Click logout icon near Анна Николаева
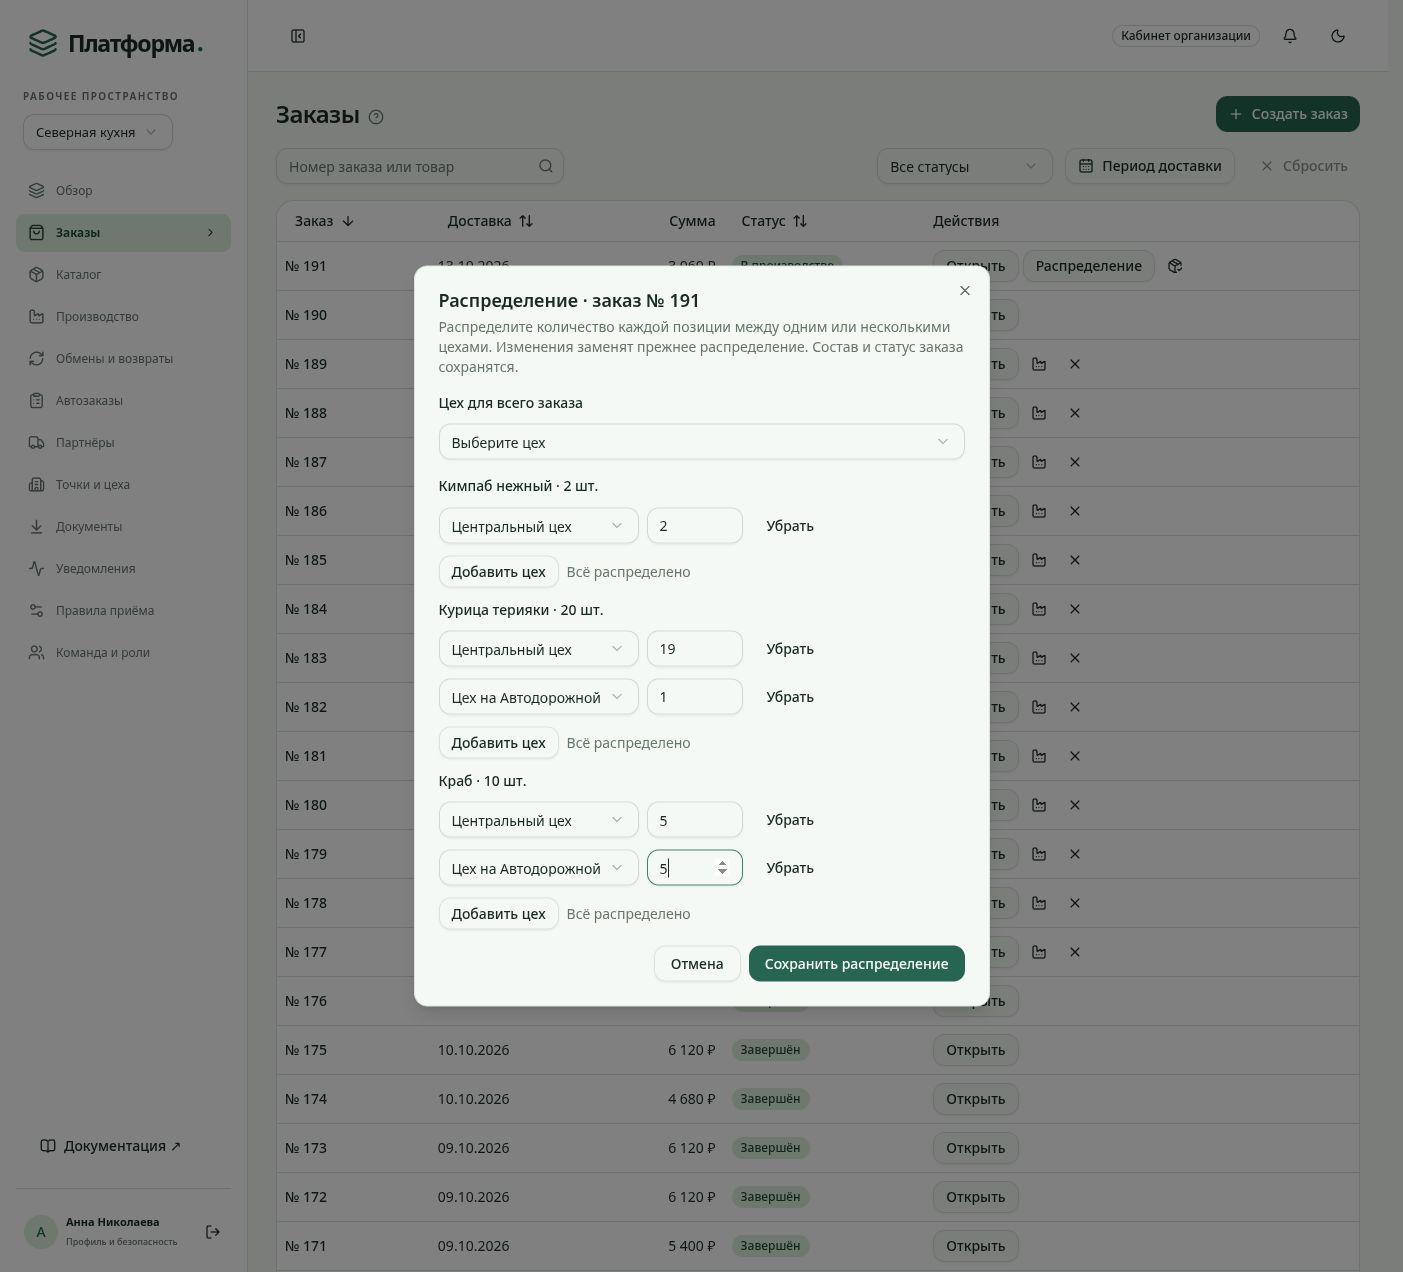Viewport: 1403px width, 1272px height. pyautogui.click(x=213, y=1232)
